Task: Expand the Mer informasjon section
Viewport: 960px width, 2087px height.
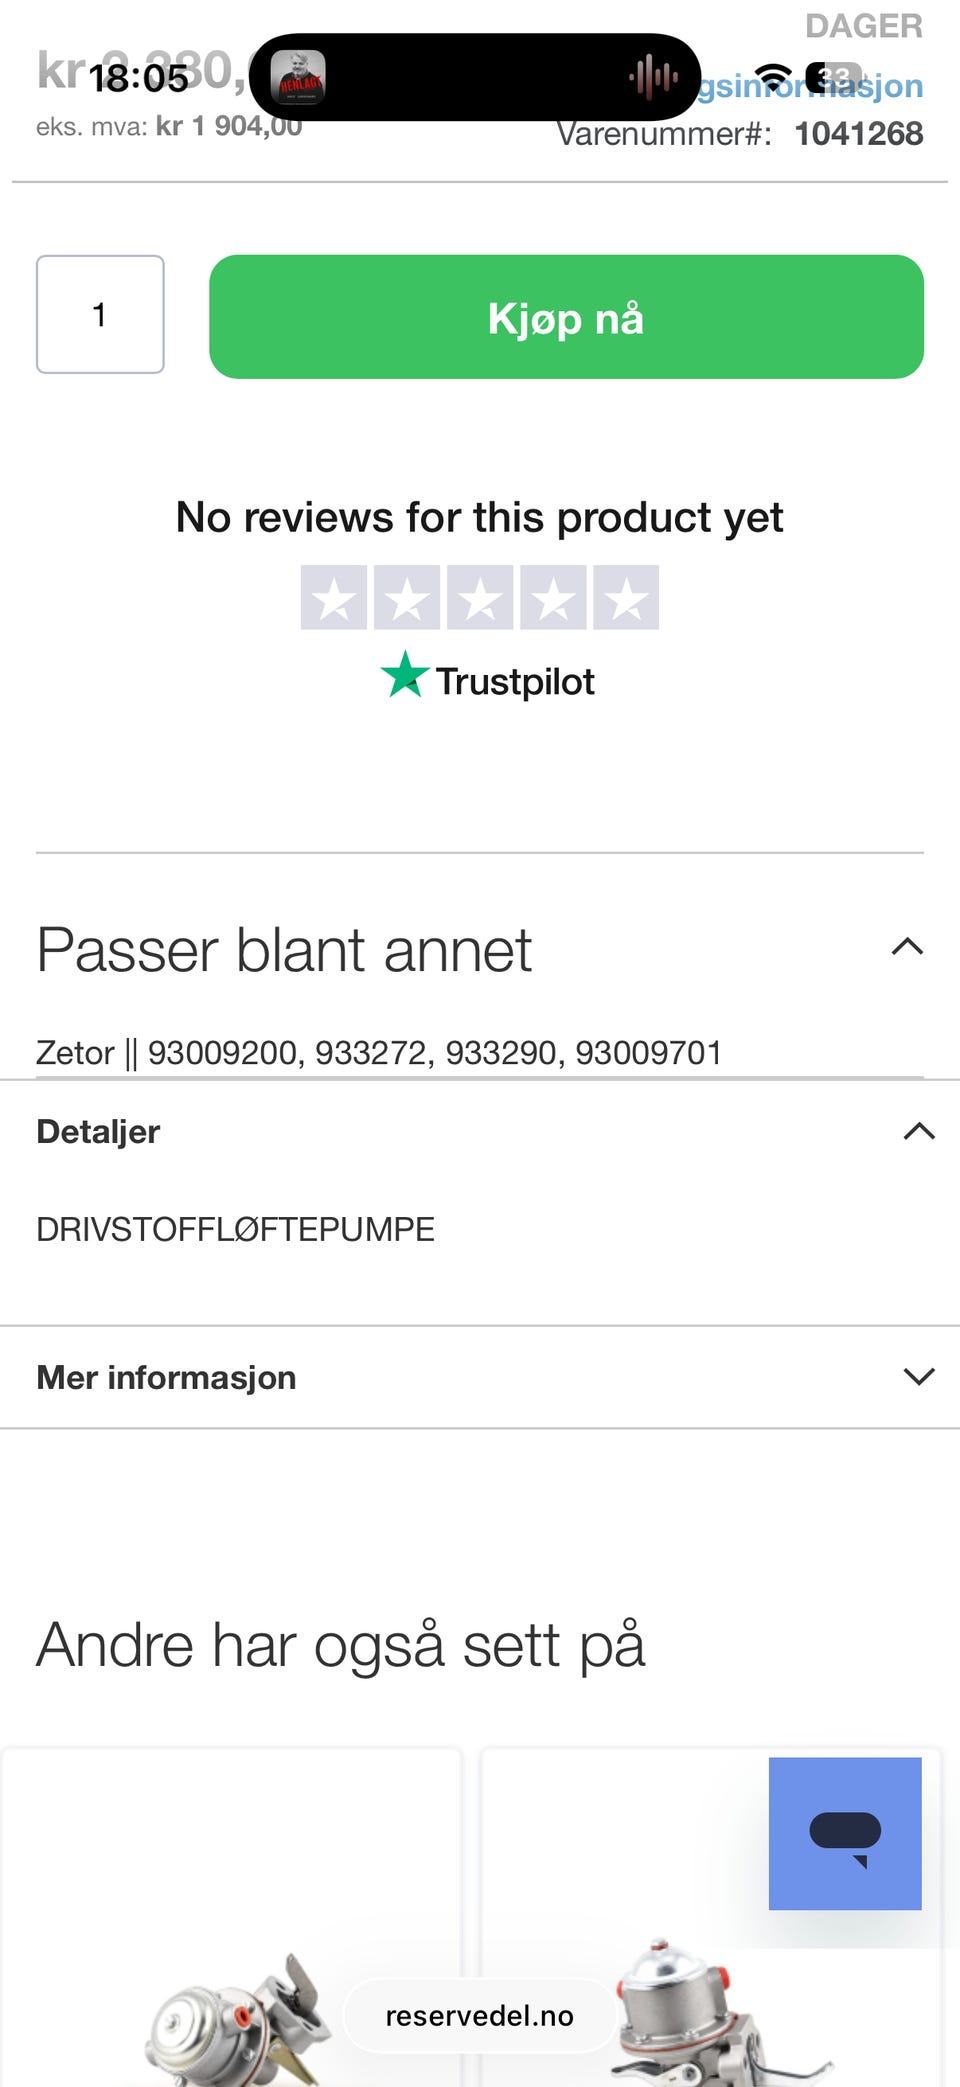Action: click(x=919, y=1377)
